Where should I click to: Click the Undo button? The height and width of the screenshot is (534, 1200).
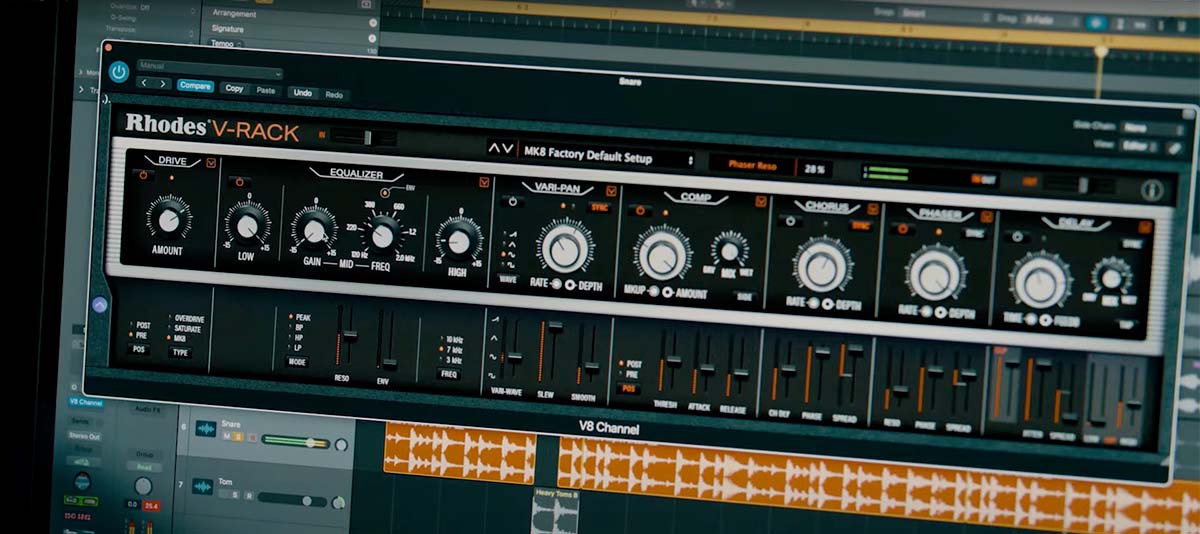[x=302, y=93]
